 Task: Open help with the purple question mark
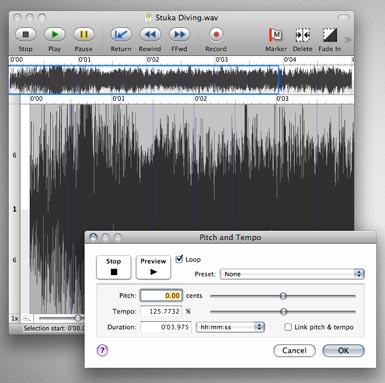point(102,350)
